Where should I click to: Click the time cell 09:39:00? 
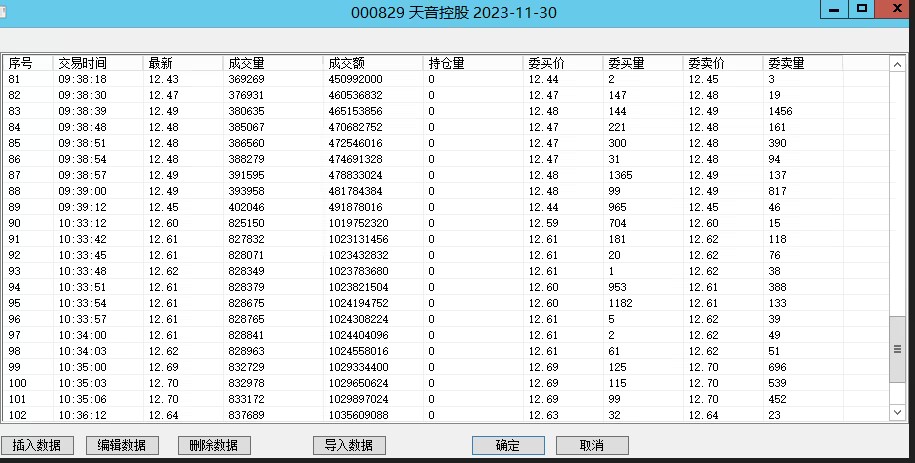pyautogui.click(x=82, y=191)
